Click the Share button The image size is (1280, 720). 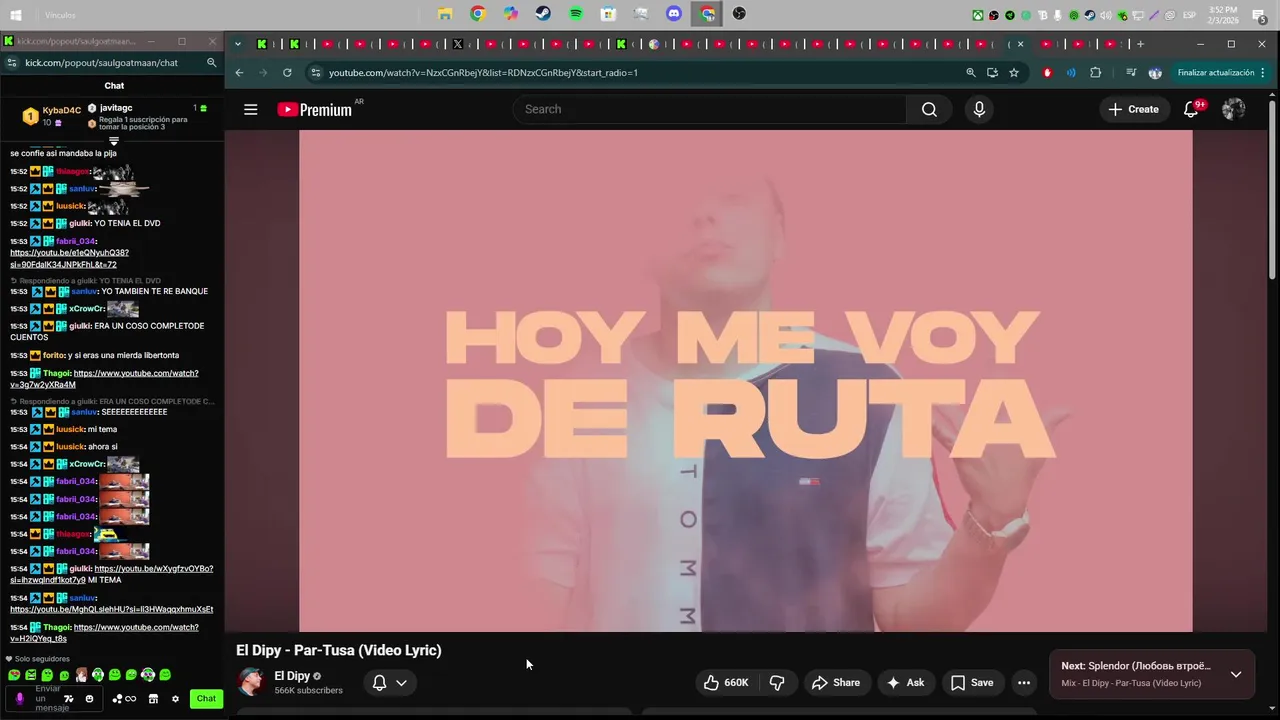click(x=836, y=683)
